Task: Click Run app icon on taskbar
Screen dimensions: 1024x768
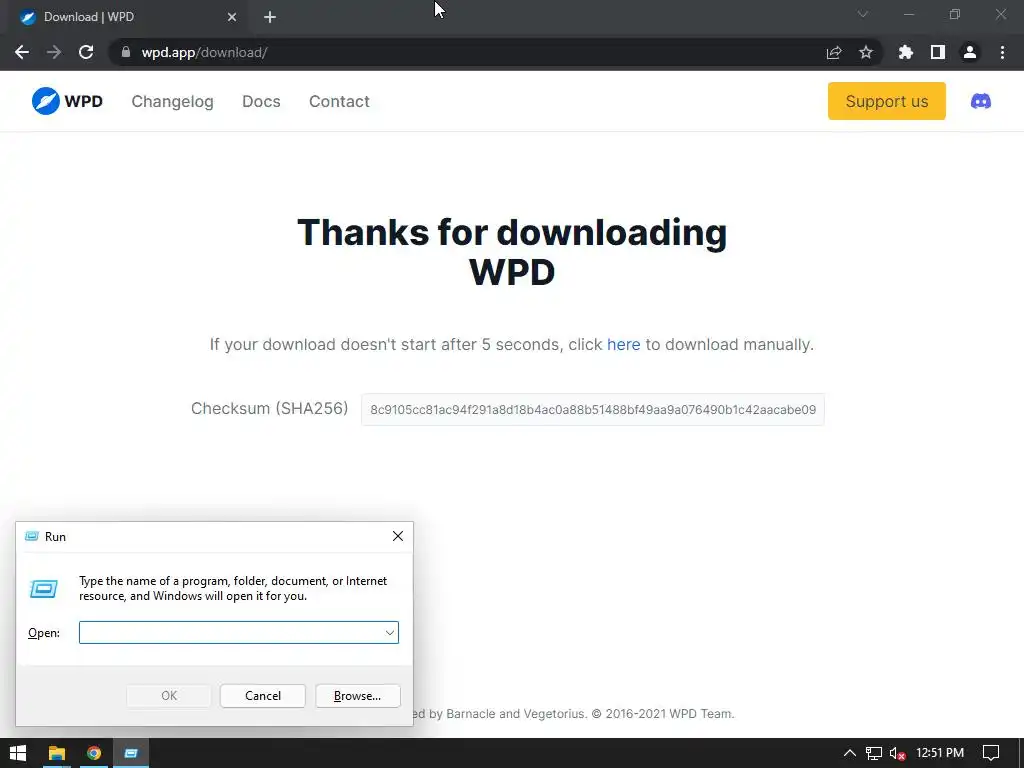Action: [131, 753]
